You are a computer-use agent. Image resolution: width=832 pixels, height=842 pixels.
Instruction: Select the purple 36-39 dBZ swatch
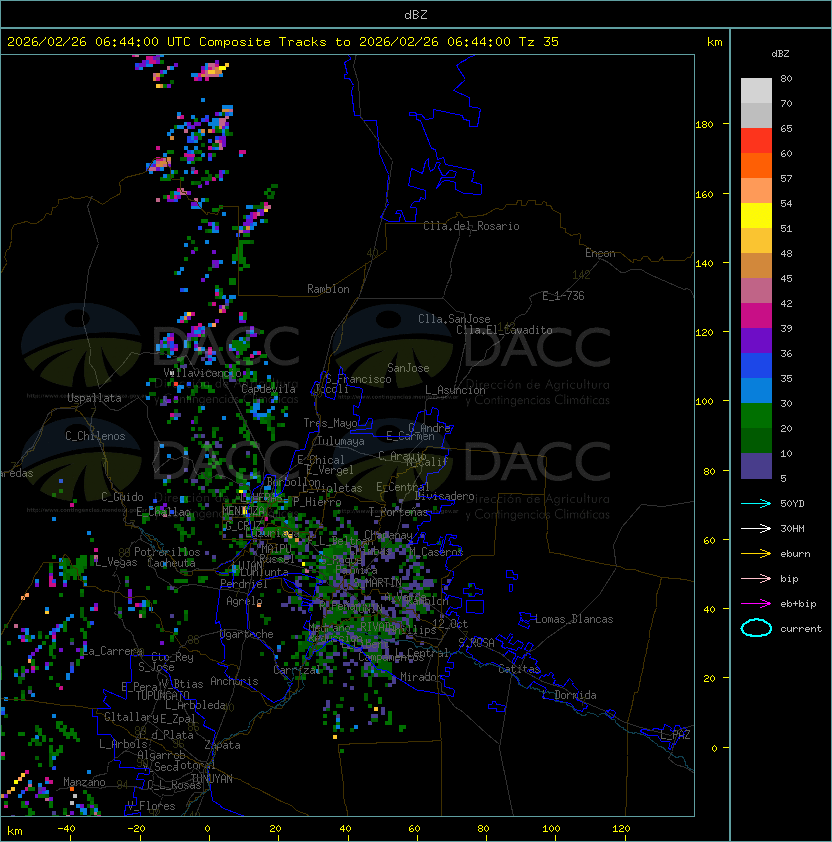pos(756,340)
